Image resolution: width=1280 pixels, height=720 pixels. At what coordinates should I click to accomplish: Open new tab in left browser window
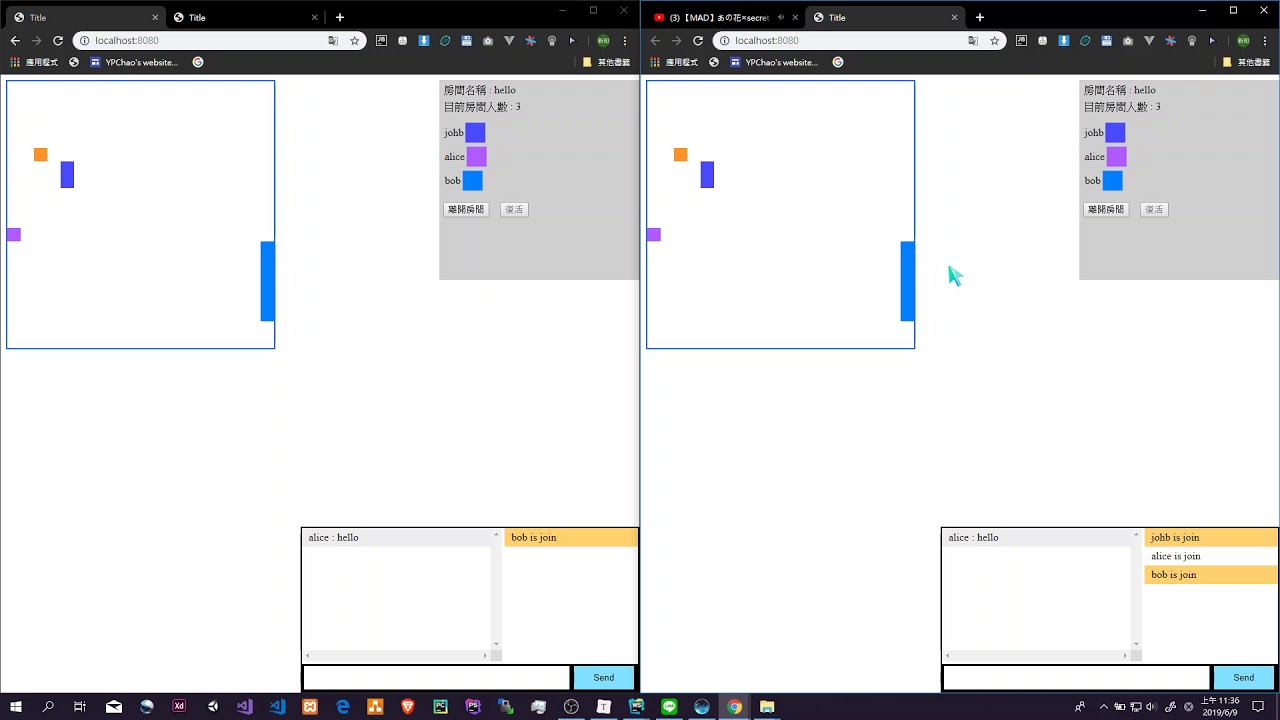(340, 17)
